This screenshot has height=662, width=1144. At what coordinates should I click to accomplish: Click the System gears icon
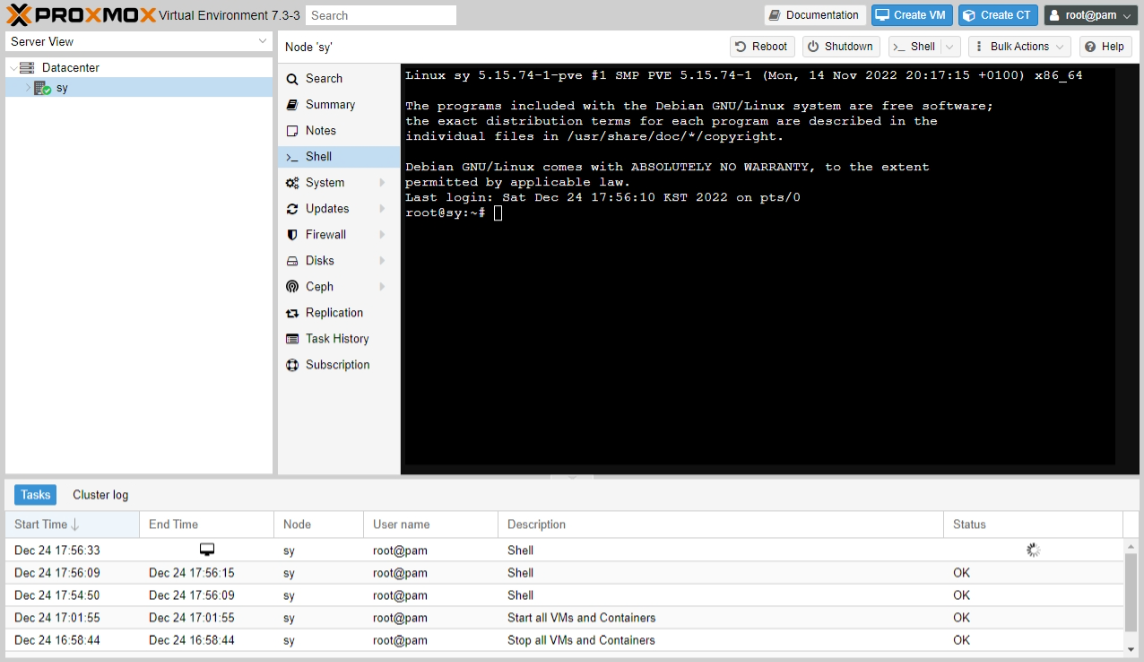click(292, 182)
